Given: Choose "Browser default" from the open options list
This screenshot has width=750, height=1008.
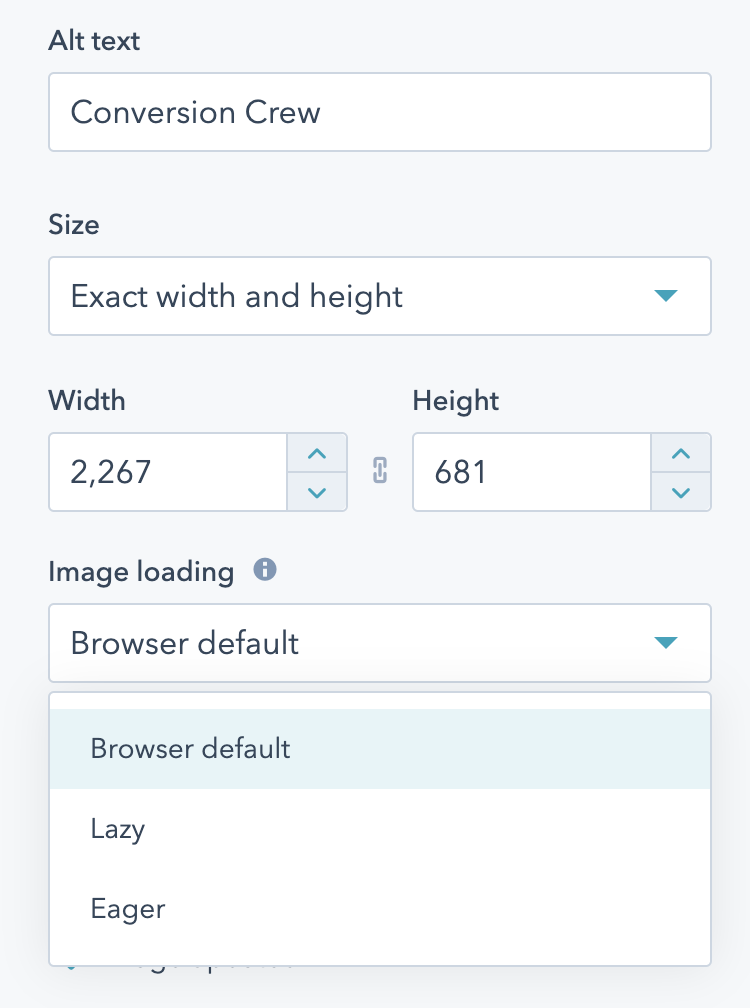Looking at the screenshot, I should click(190, 749).
